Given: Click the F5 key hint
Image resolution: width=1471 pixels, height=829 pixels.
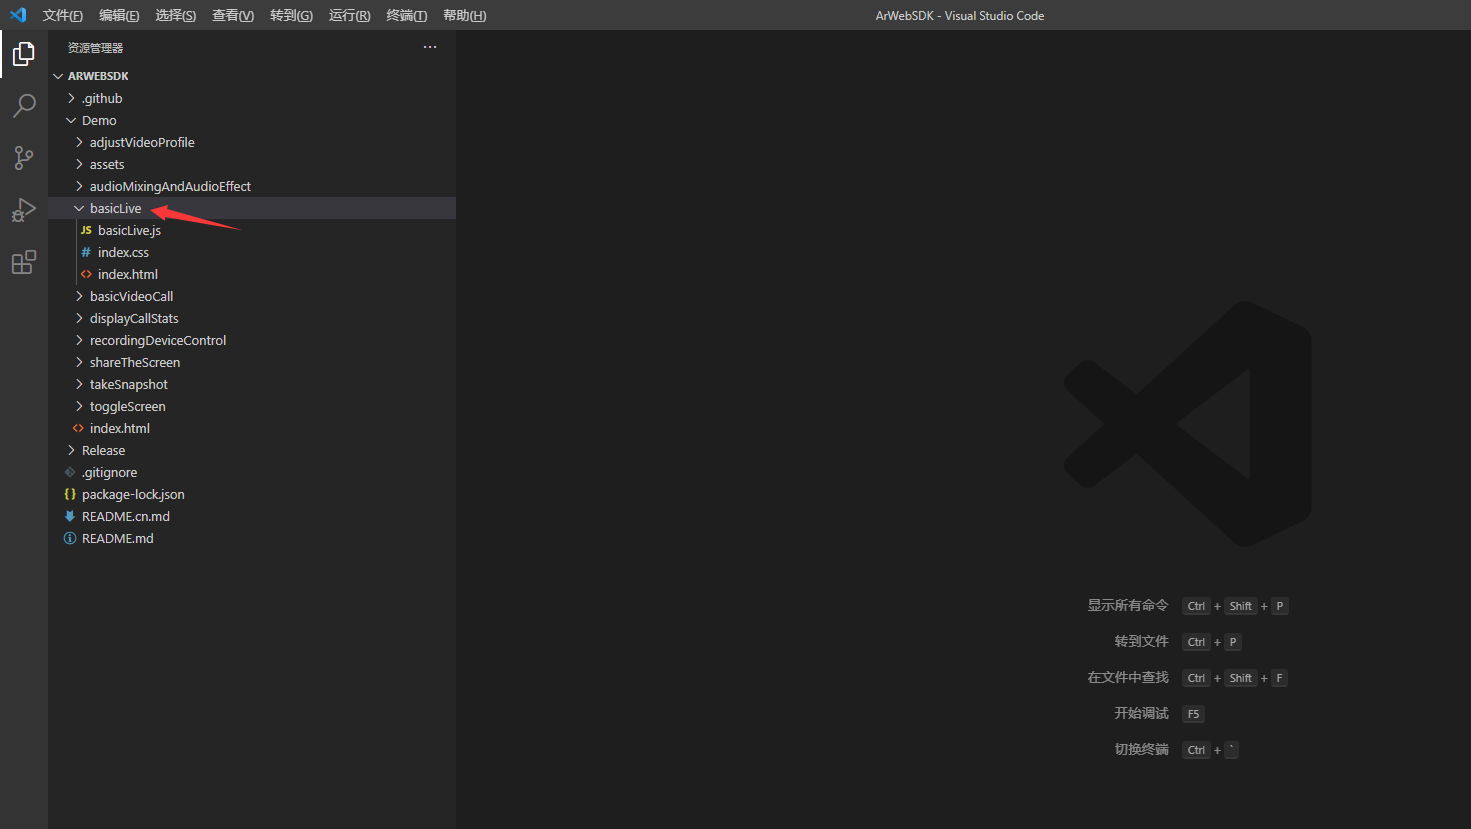Looking at the screenshot, I should tap(1193, 714).
